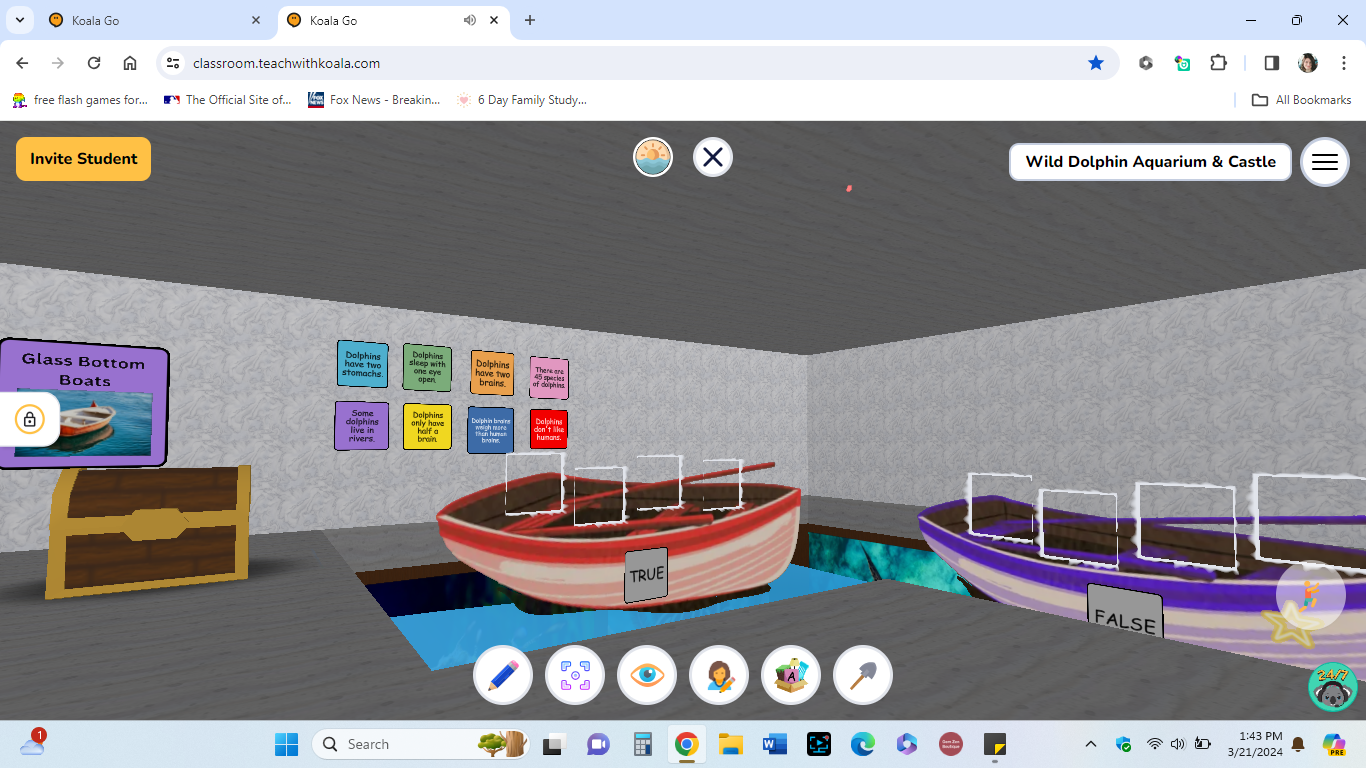Expand hidden system tray icons
This screenshot has width=1366, height=768.
[1090, 744]
